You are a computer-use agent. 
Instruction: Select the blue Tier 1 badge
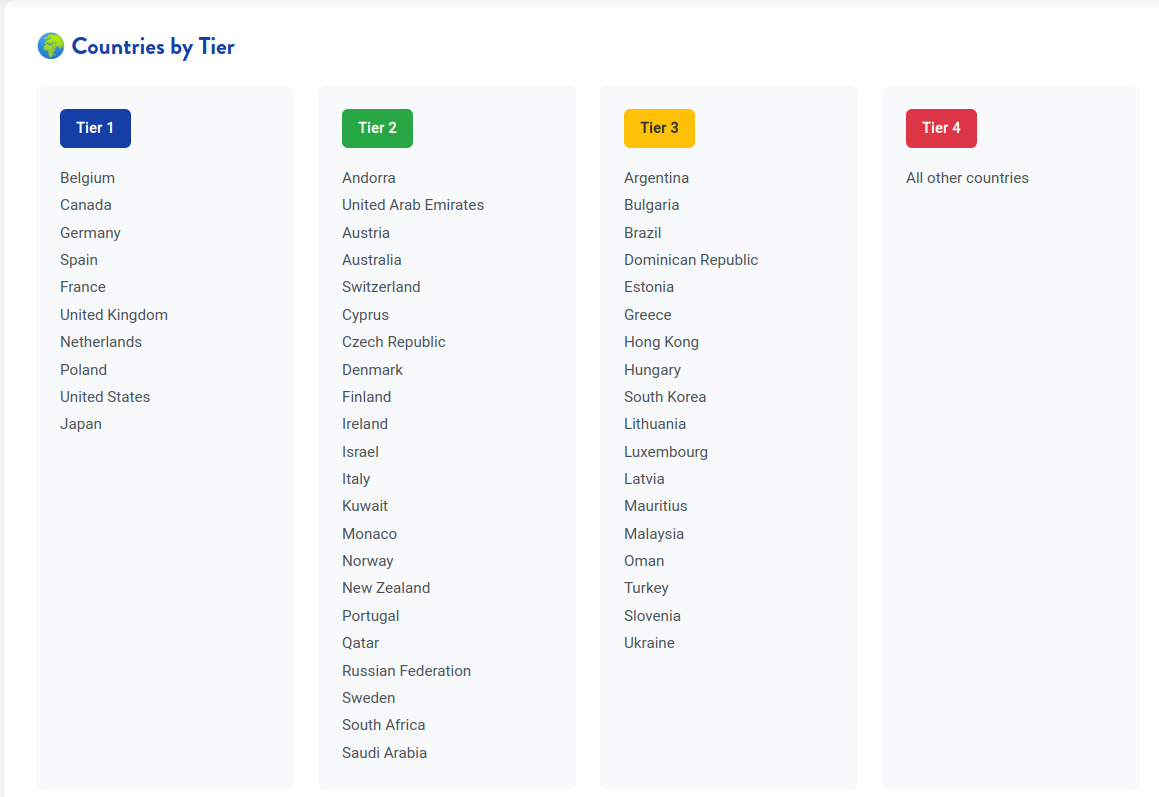95,128
